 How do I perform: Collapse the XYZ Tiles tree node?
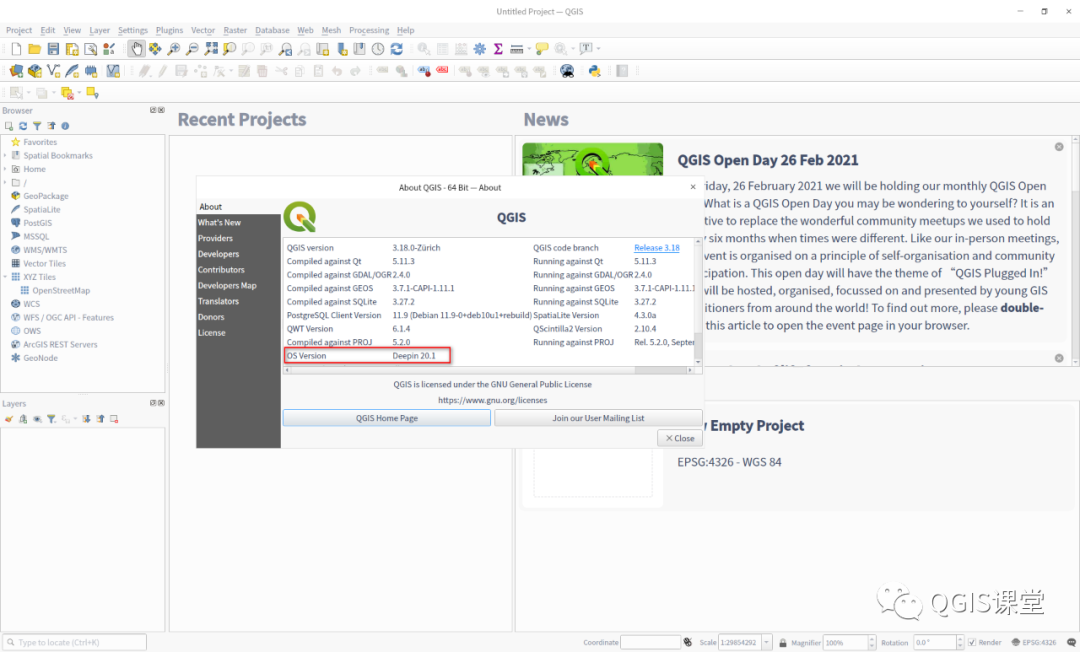tap(6, 277)
